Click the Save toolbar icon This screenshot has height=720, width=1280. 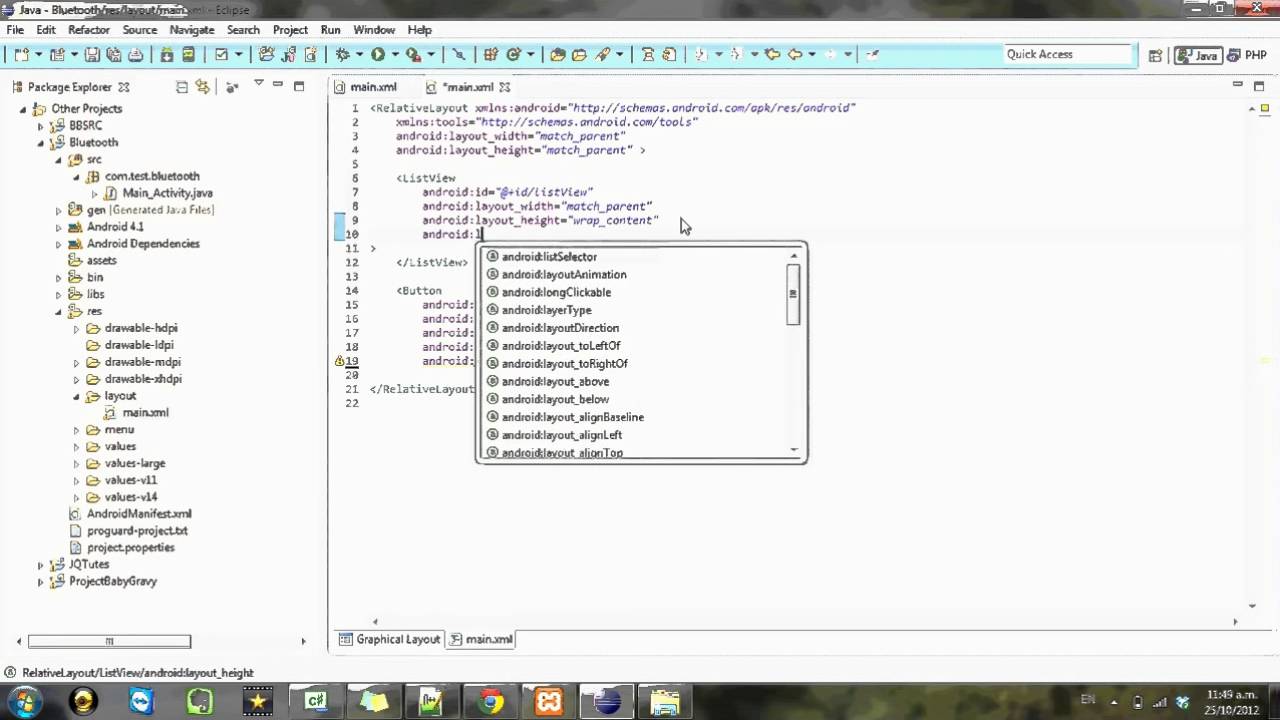(91, 55)
